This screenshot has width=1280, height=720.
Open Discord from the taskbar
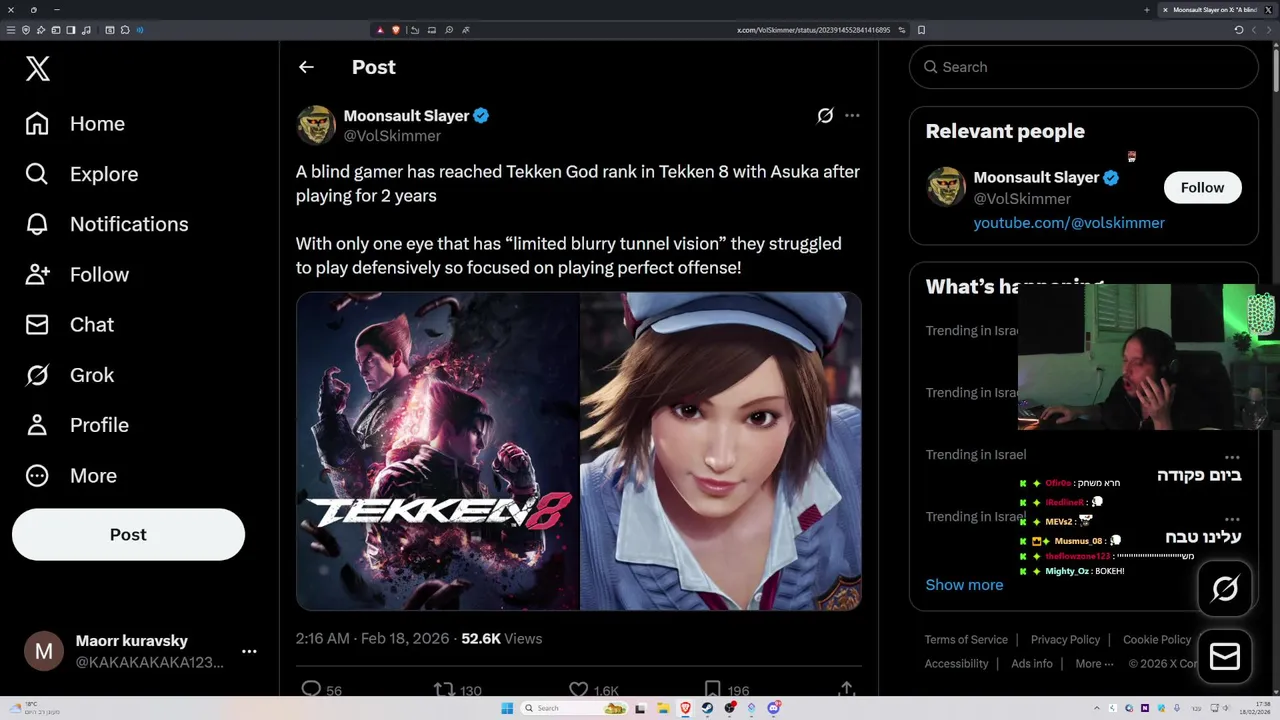click(x=773, y=708)
